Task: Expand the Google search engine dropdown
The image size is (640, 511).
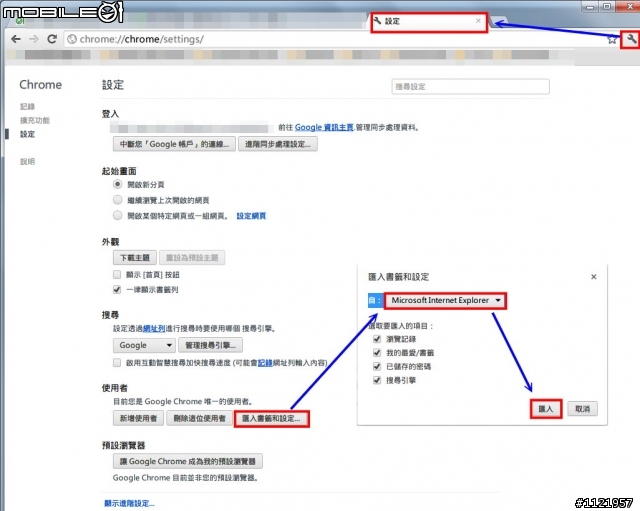Action: 144,345
